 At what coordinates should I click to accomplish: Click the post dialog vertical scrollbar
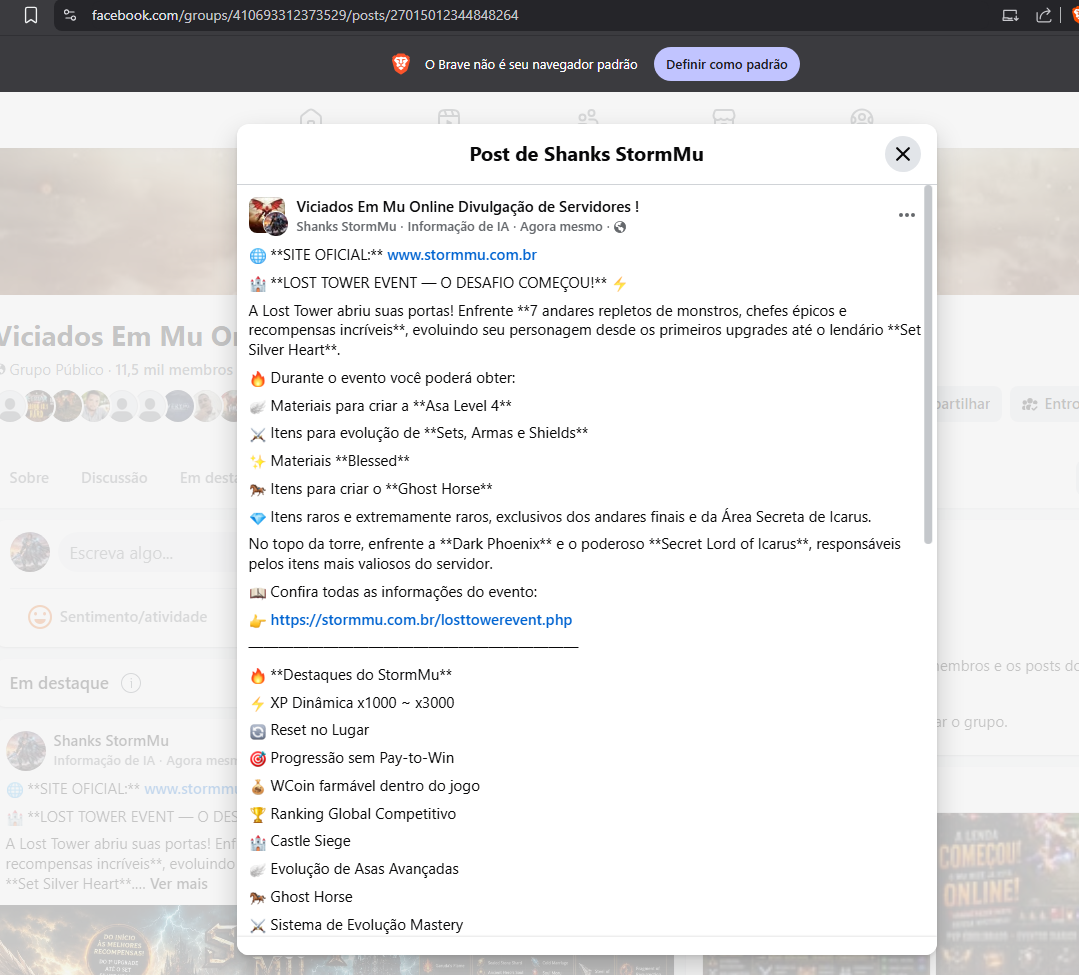928,365
